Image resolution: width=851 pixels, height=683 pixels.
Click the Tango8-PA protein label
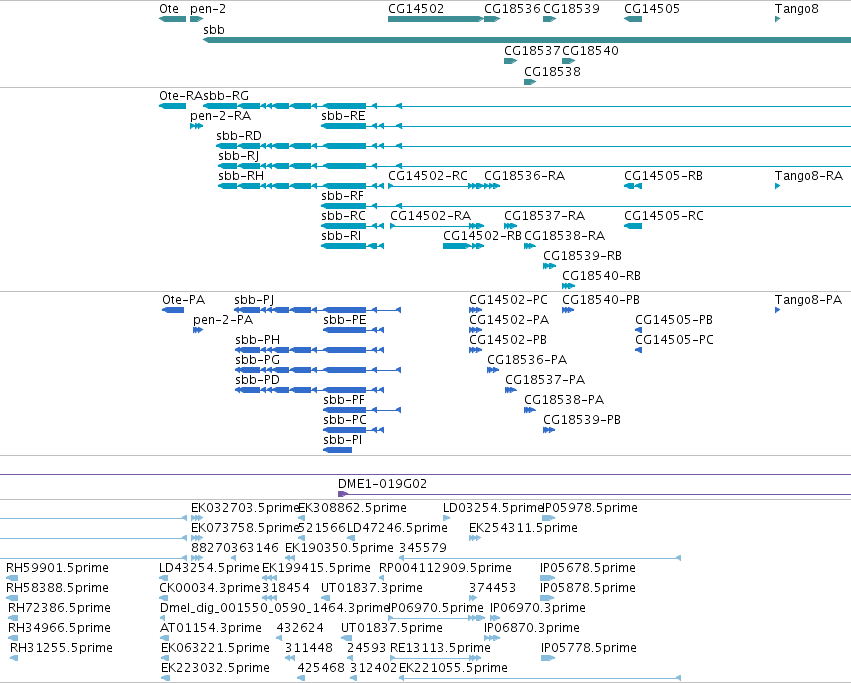(808, 300)
